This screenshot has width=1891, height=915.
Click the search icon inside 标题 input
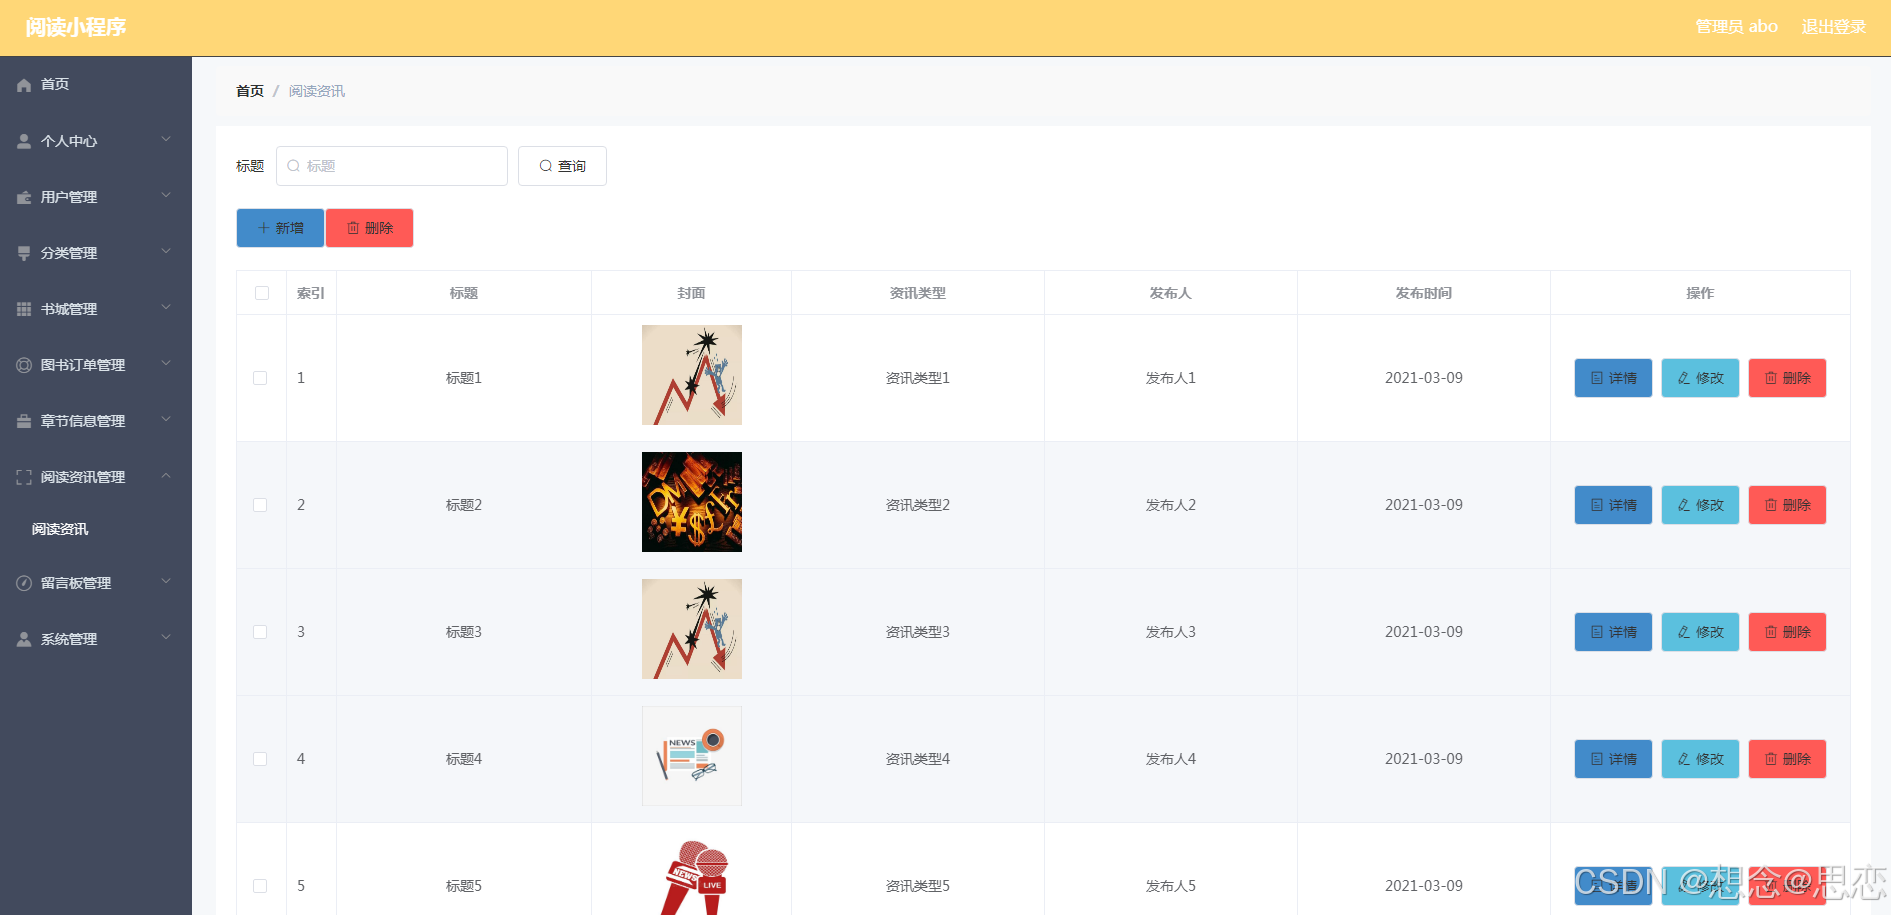[x=294, y=166]
